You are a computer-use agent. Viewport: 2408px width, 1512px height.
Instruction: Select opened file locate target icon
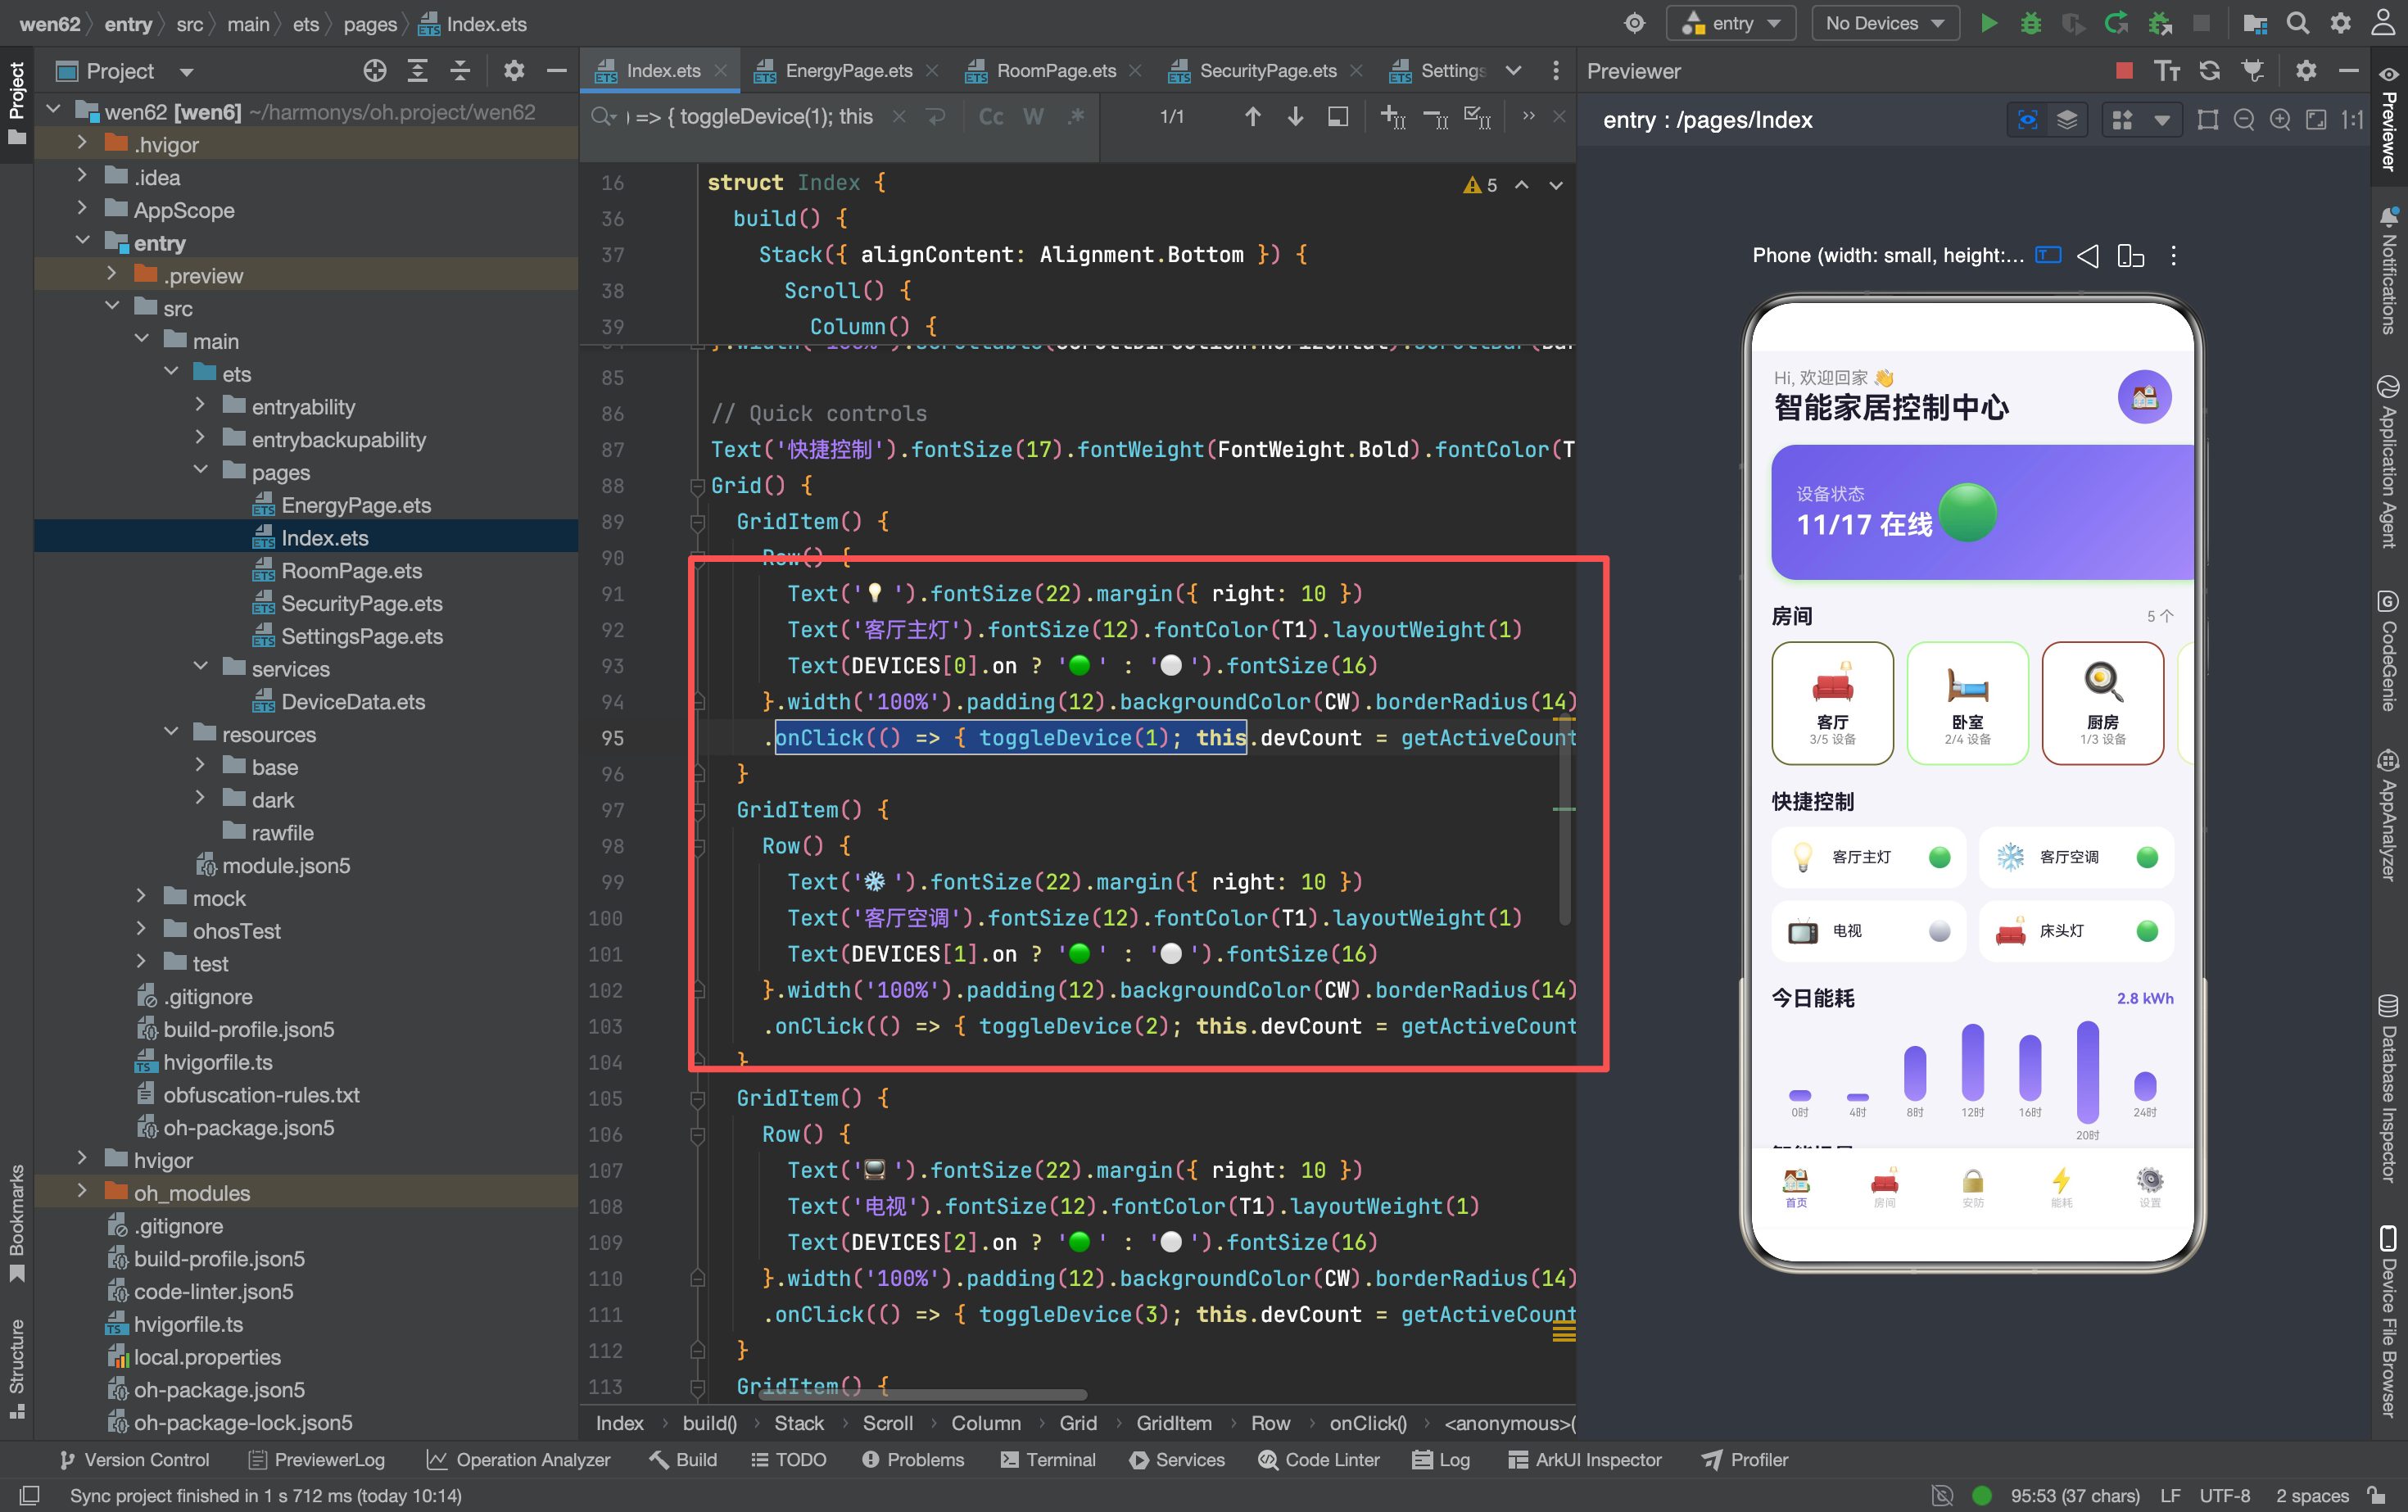pos(375,71)
